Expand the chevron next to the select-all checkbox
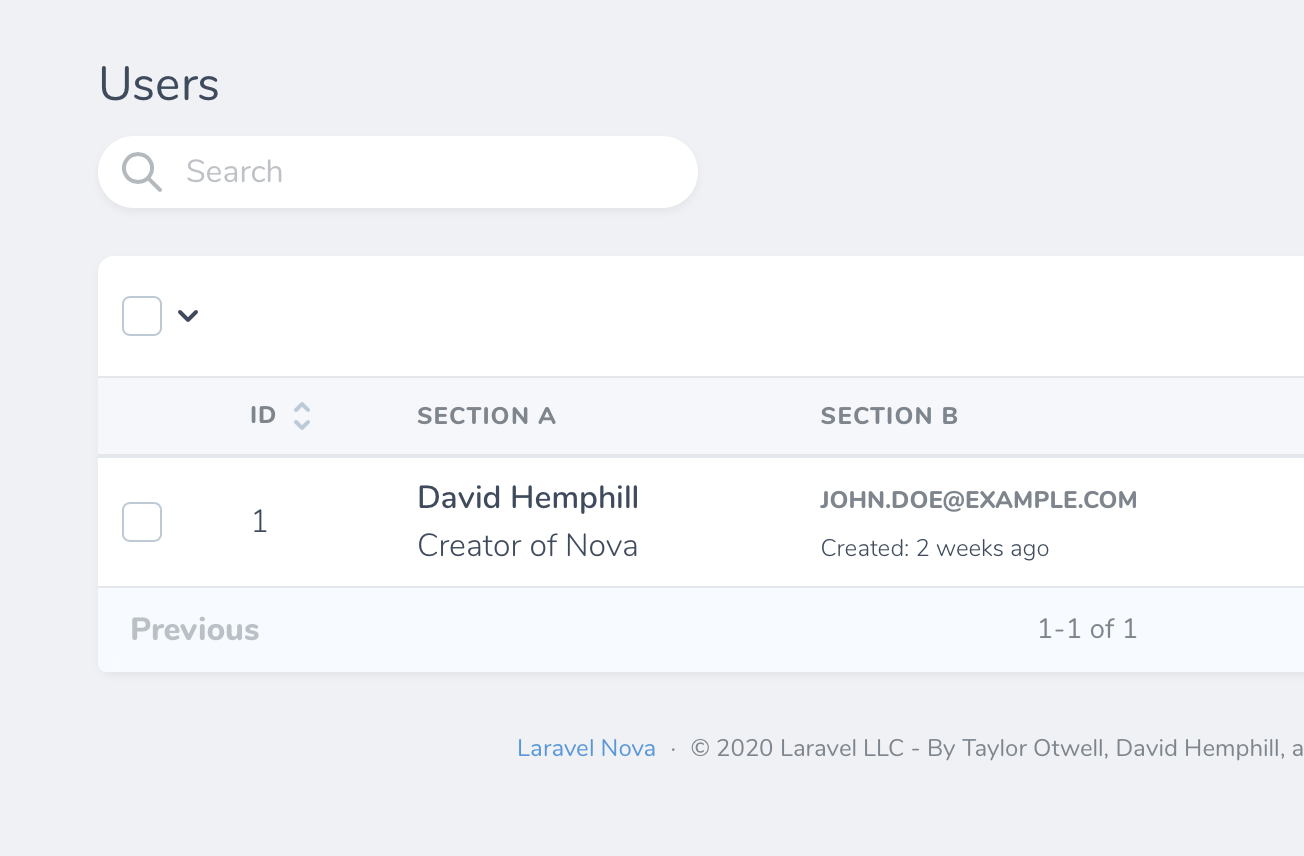This screenshot has width=1304, height=856. [187, 316]
